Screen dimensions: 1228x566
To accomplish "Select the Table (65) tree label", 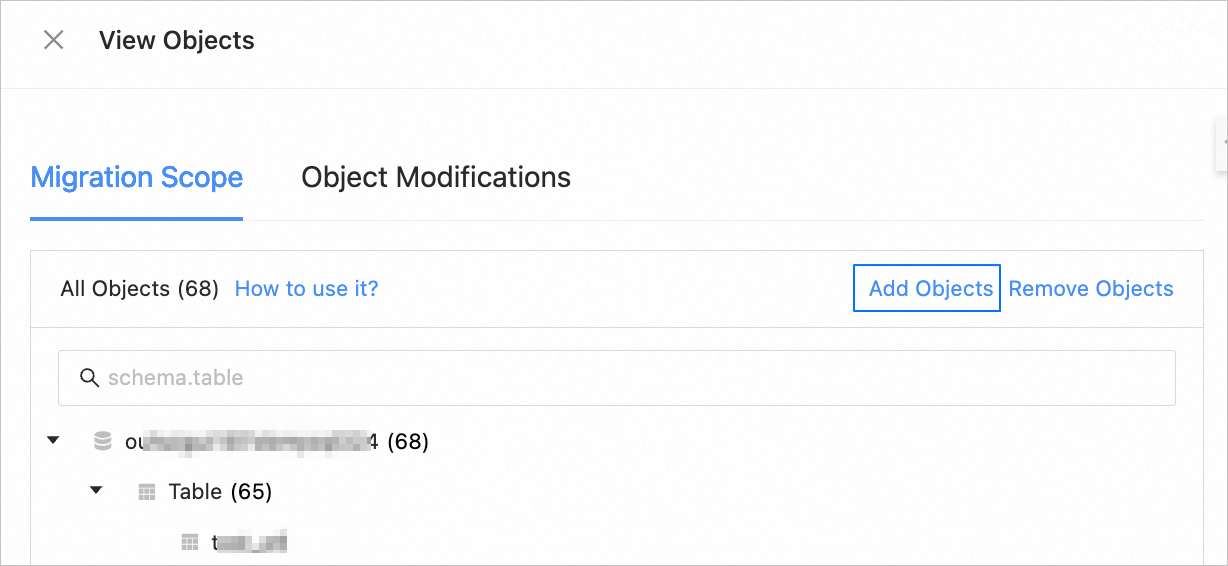I will [x=220, y=492].
